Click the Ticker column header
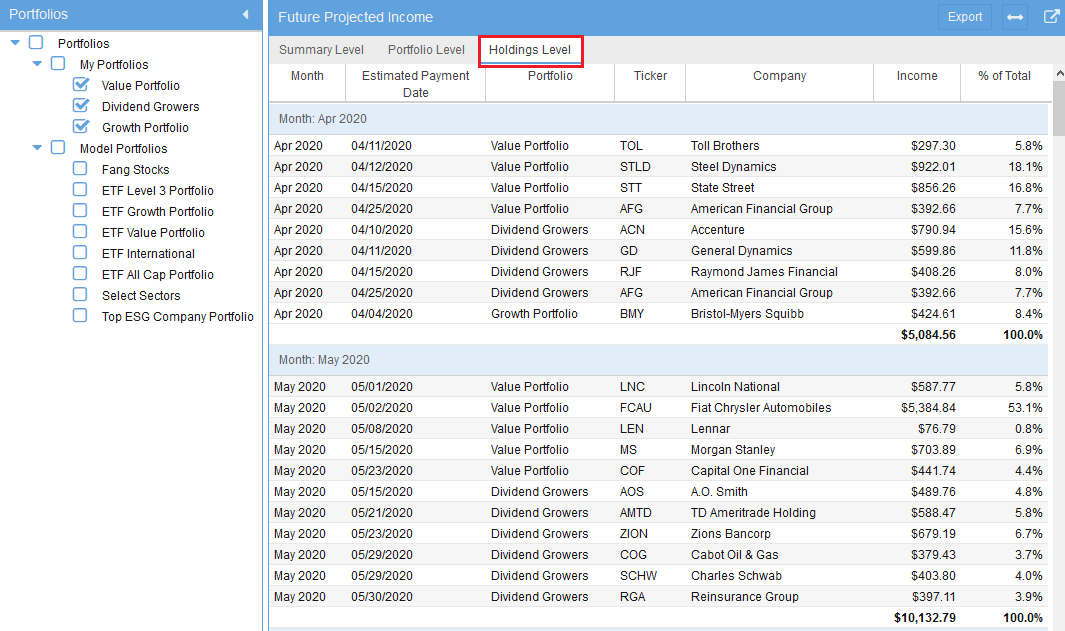This screenshot has height=631, width=1065. pyautogui.click(x=650, y=76)
